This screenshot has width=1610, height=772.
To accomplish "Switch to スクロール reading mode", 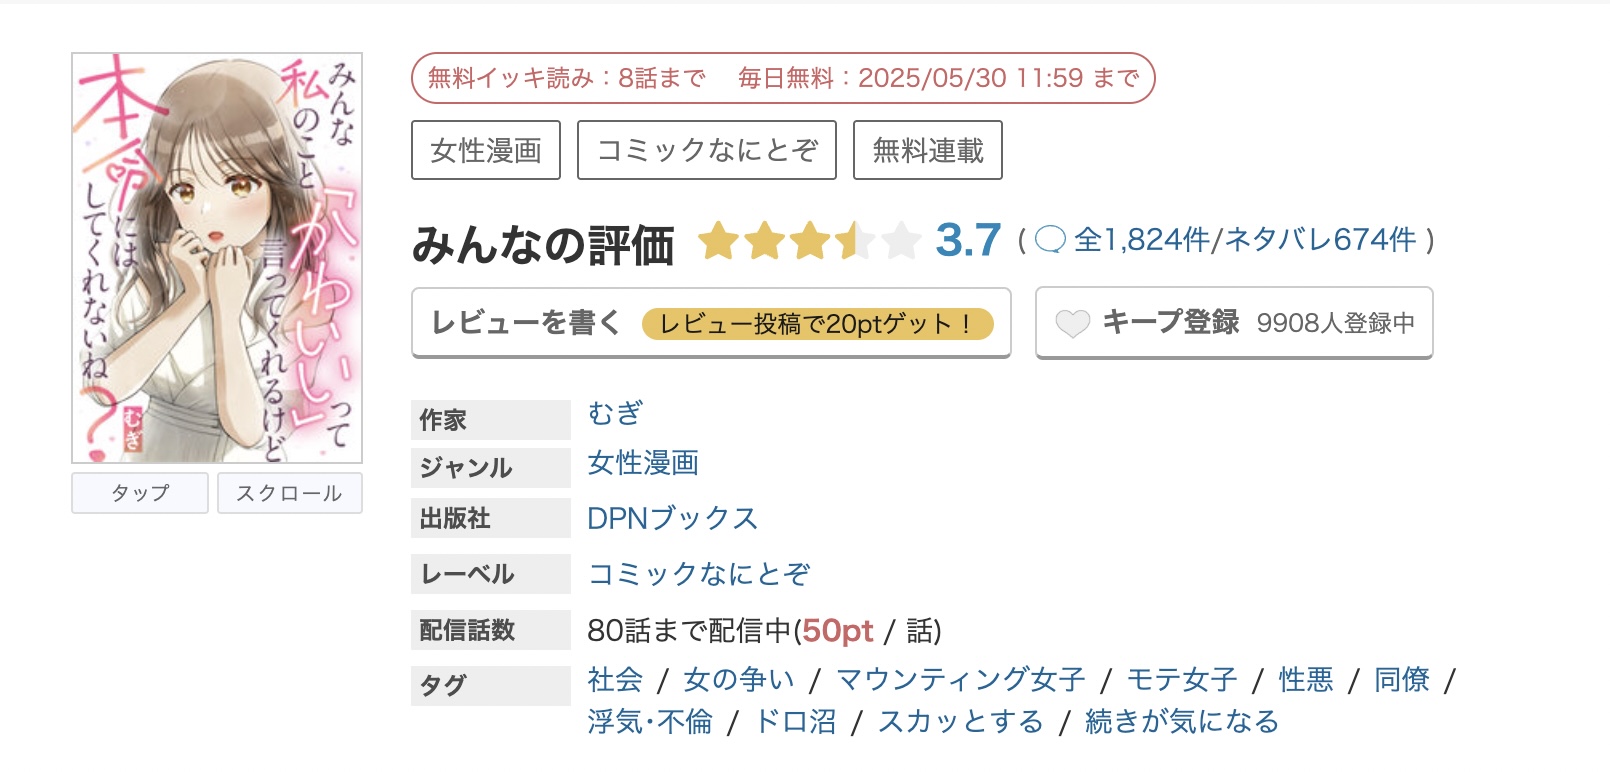I will 289,492.
